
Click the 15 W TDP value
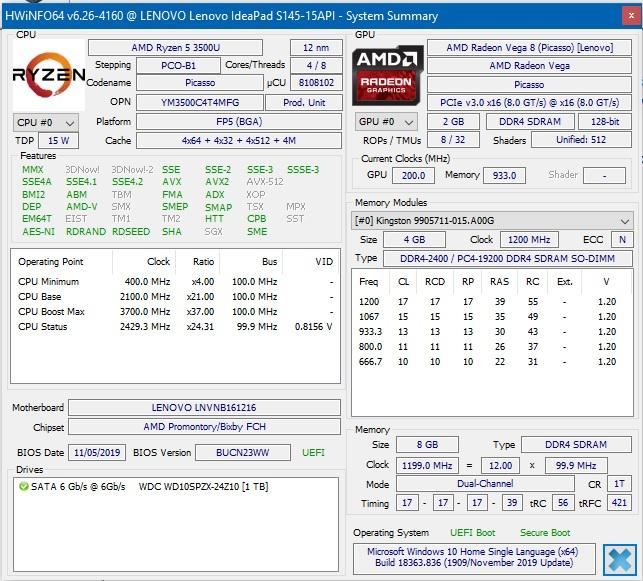pyautogui.click(x=58, y=141)
